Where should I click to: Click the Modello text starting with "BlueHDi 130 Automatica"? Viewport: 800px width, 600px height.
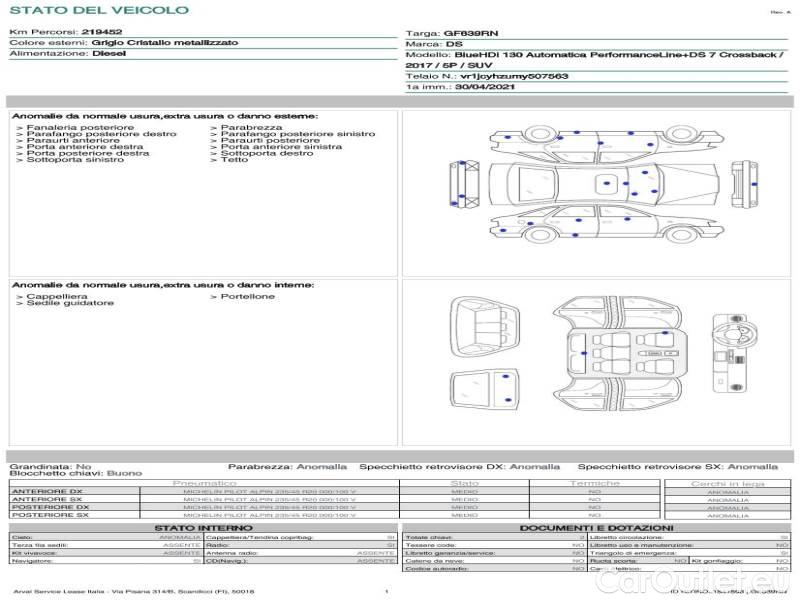(594, 60)
